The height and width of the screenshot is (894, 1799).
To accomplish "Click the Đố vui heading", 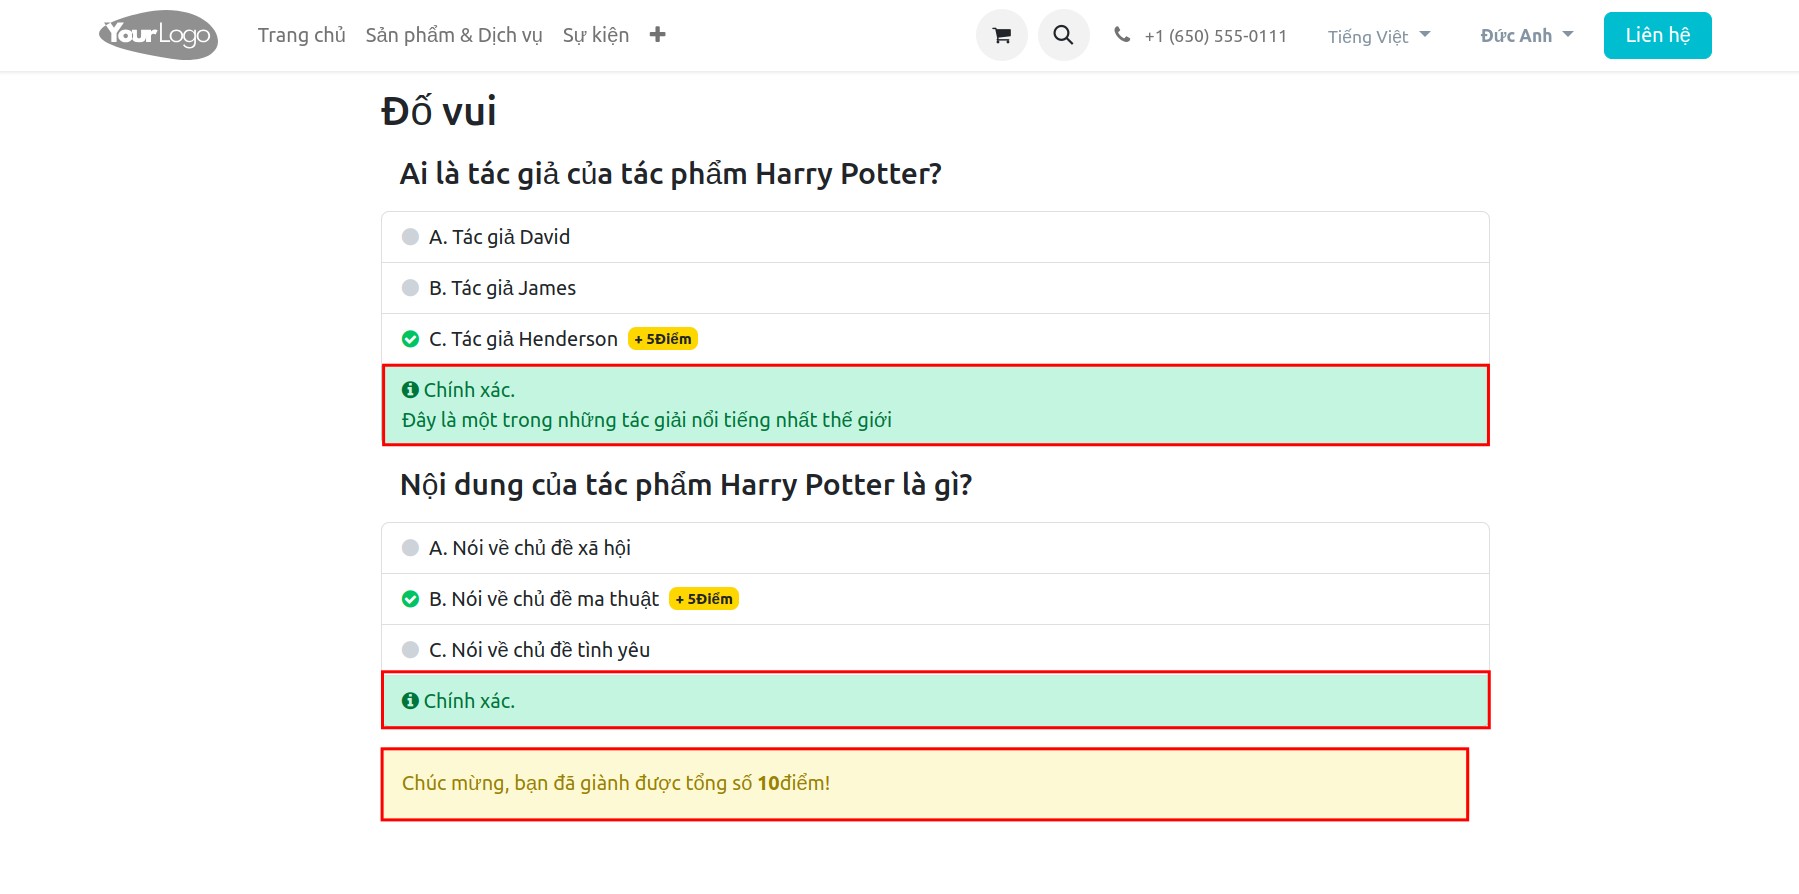I will [x=439, y=111].
